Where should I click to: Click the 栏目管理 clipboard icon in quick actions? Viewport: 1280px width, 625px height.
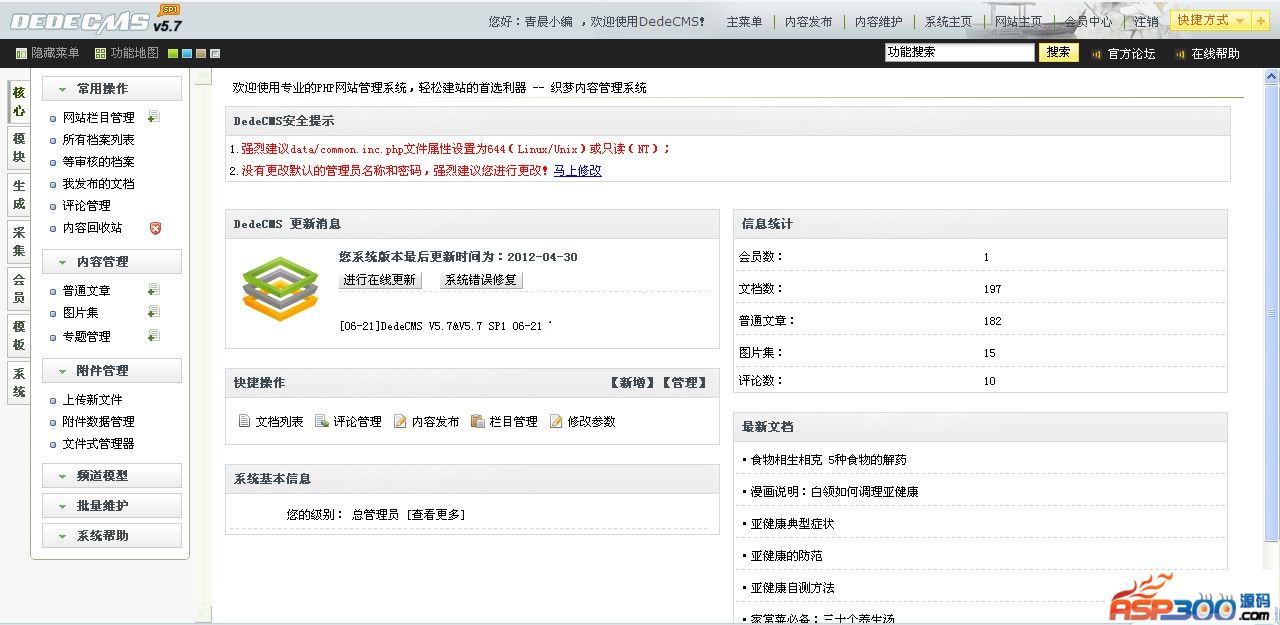tap(478, 422)
